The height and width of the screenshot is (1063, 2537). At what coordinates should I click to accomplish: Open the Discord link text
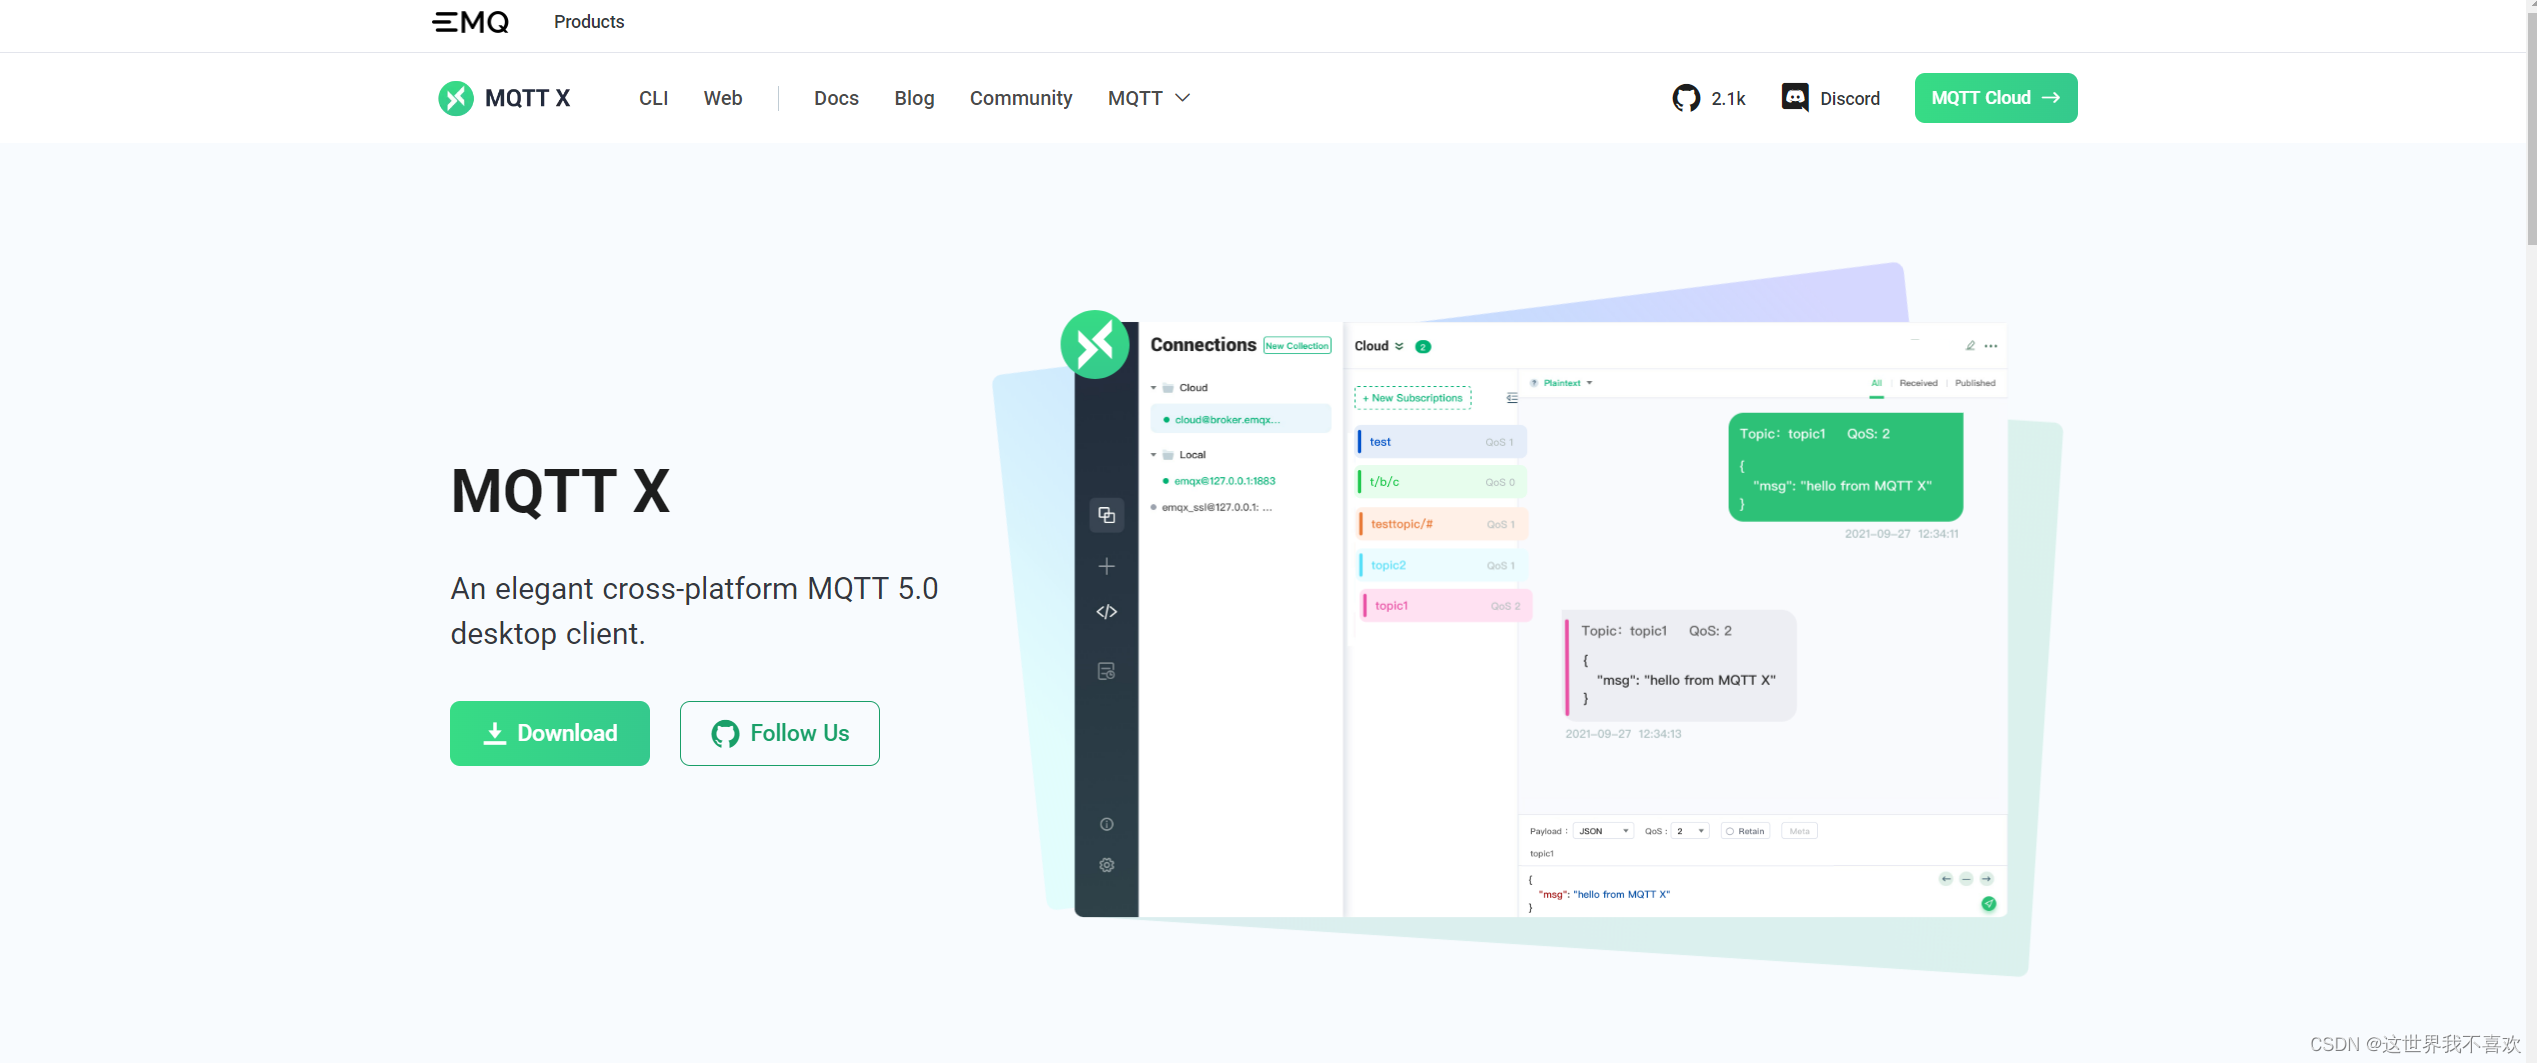click(x=1849, y=99)
